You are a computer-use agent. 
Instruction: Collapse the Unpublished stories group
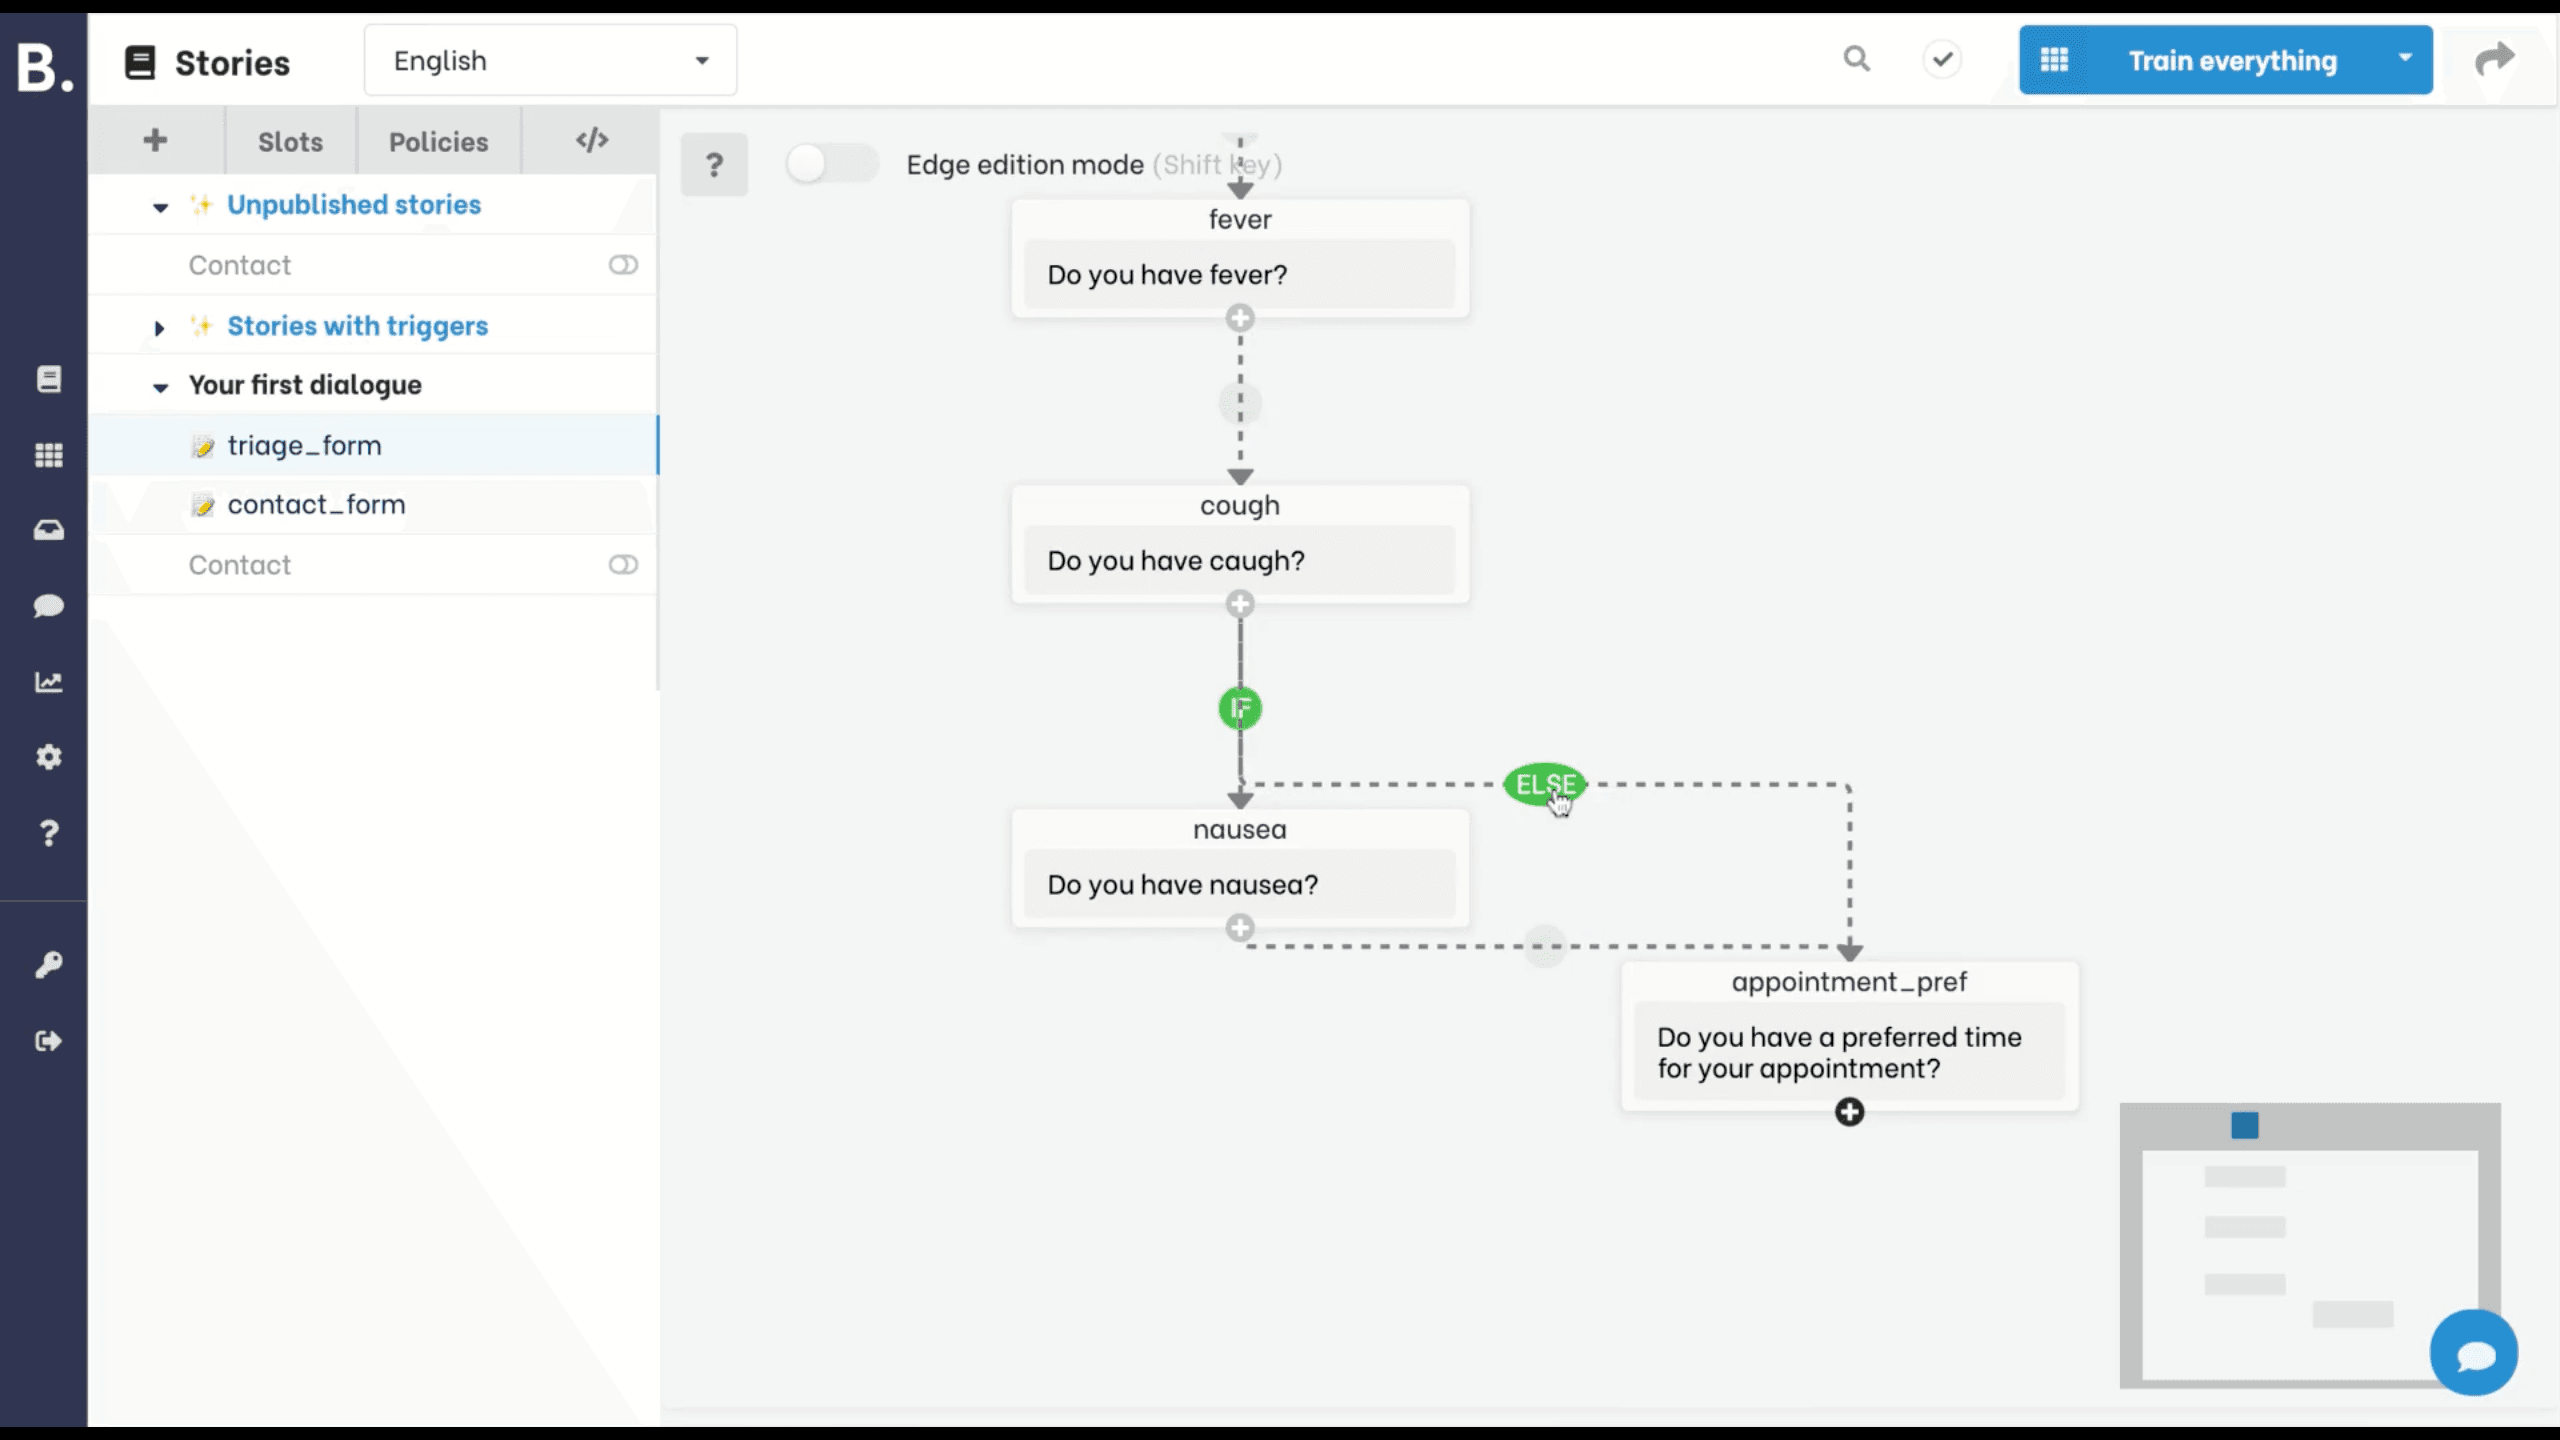click(x=160, y=207)
